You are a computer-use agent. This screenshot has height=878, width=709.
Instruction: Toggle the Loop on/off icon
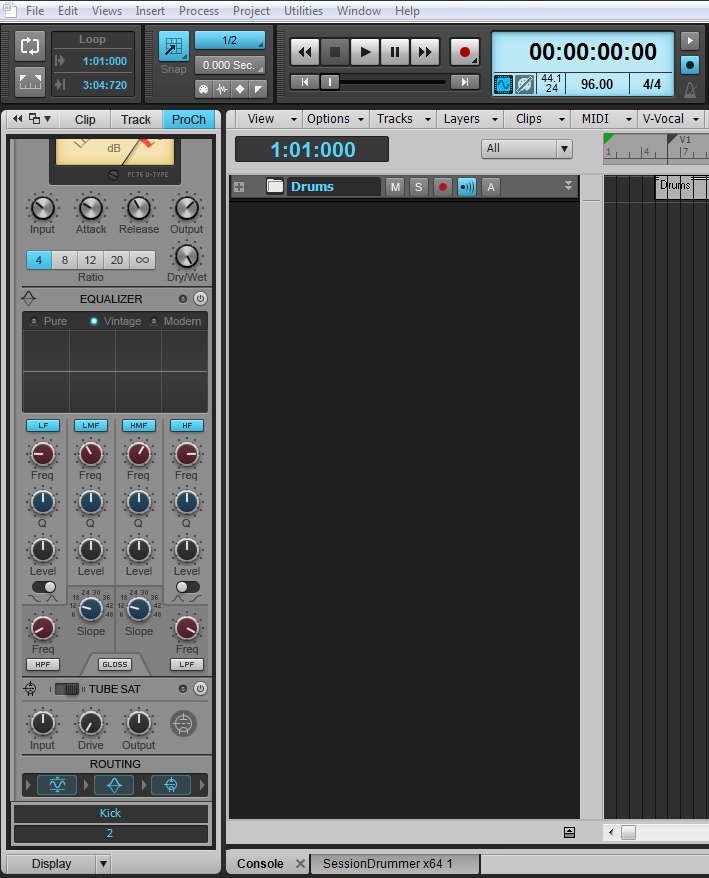30,46
